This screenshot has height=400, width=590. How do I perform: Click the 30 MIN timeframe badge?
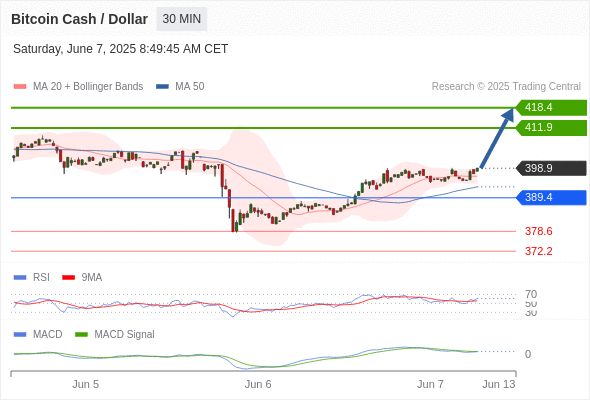pyautogui.click(x=181, y=19)
